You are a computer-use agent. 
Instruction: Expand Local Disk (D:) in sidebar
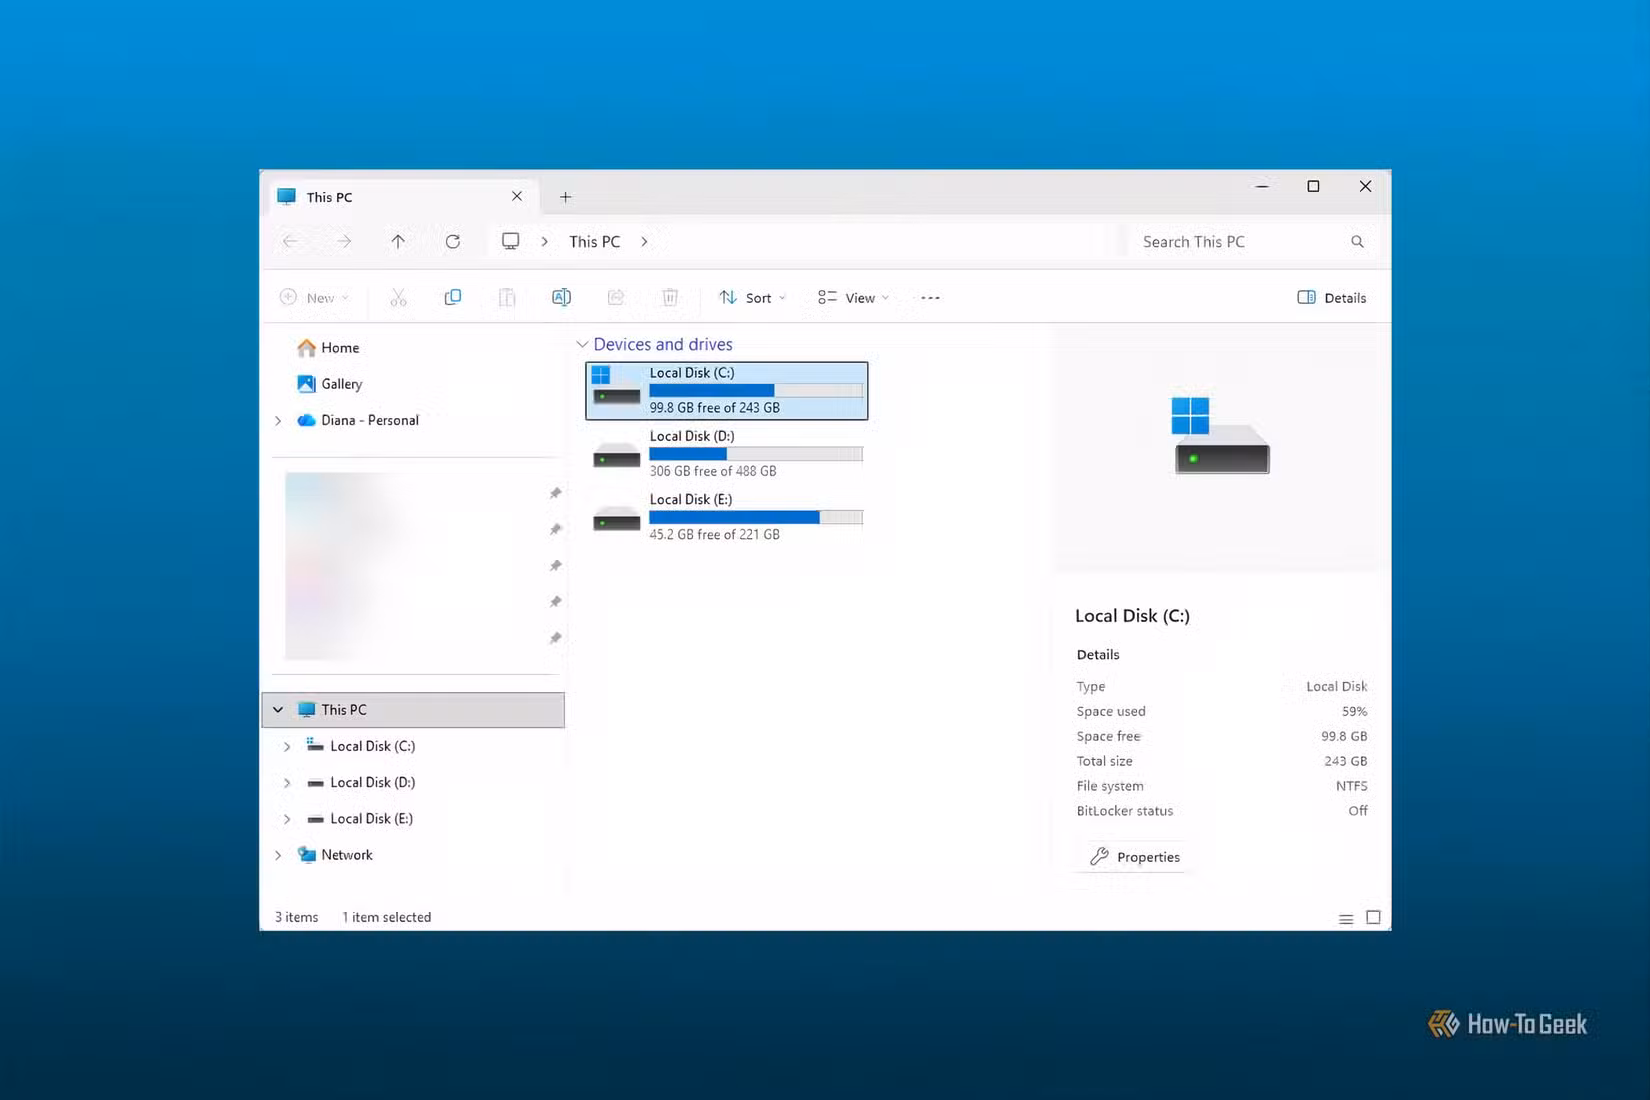tap(287, 782)
